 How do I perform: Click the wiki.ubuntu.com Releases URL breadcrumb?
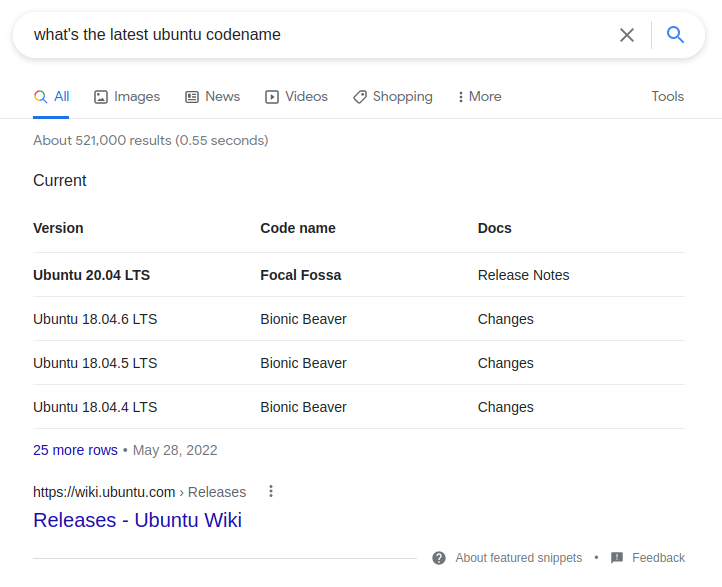[x=140, y=492]
